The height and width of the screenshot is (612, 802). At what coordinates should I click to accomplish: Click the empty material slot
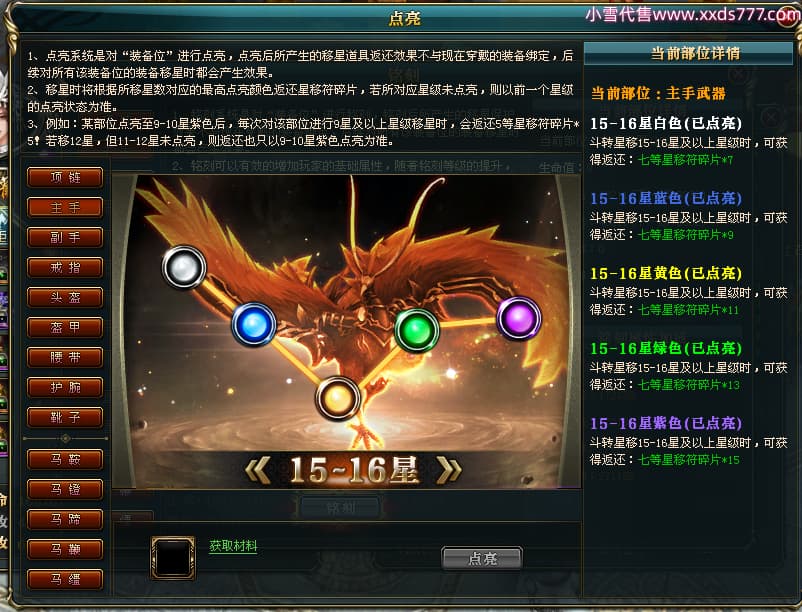pyautogui.click(x=173, y=558)
